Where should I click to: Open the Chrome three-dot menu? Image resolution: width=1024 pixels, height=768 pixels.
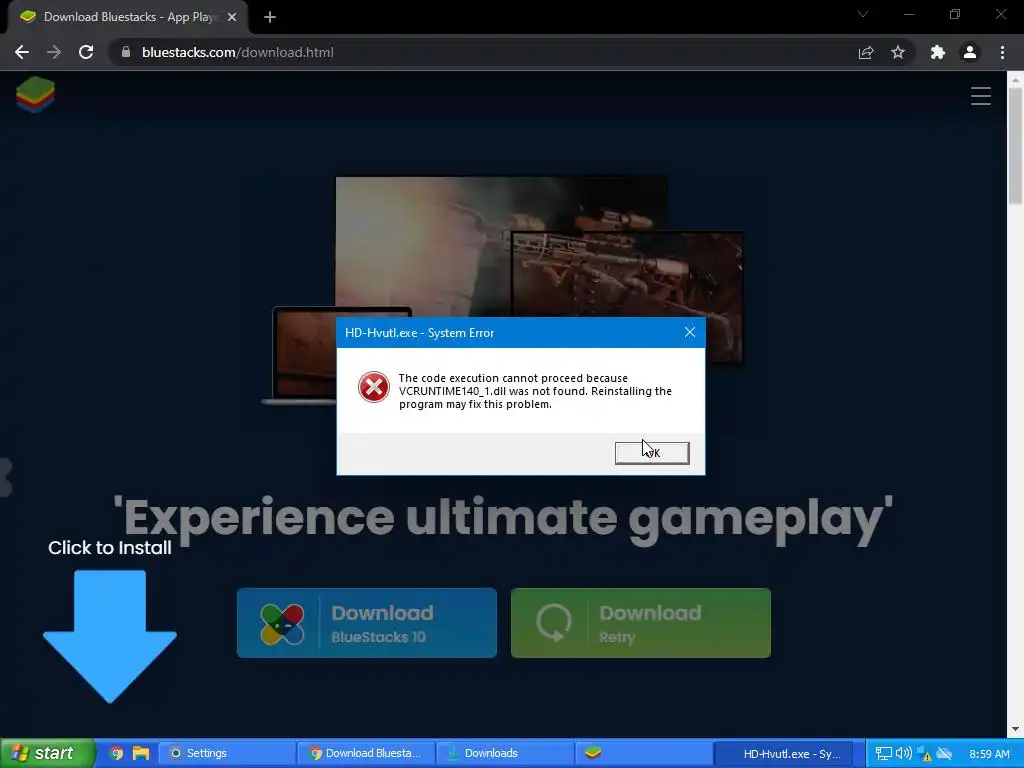[1002, 52]
